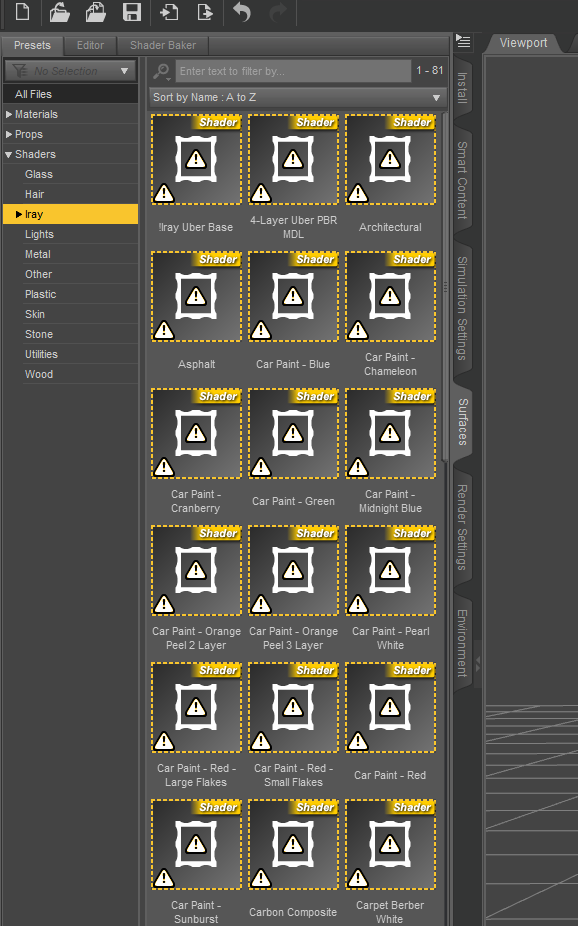This screenshot has height=926, width=578.
Task: Switch to the Editor tab
Action: (x=90, y=45)
